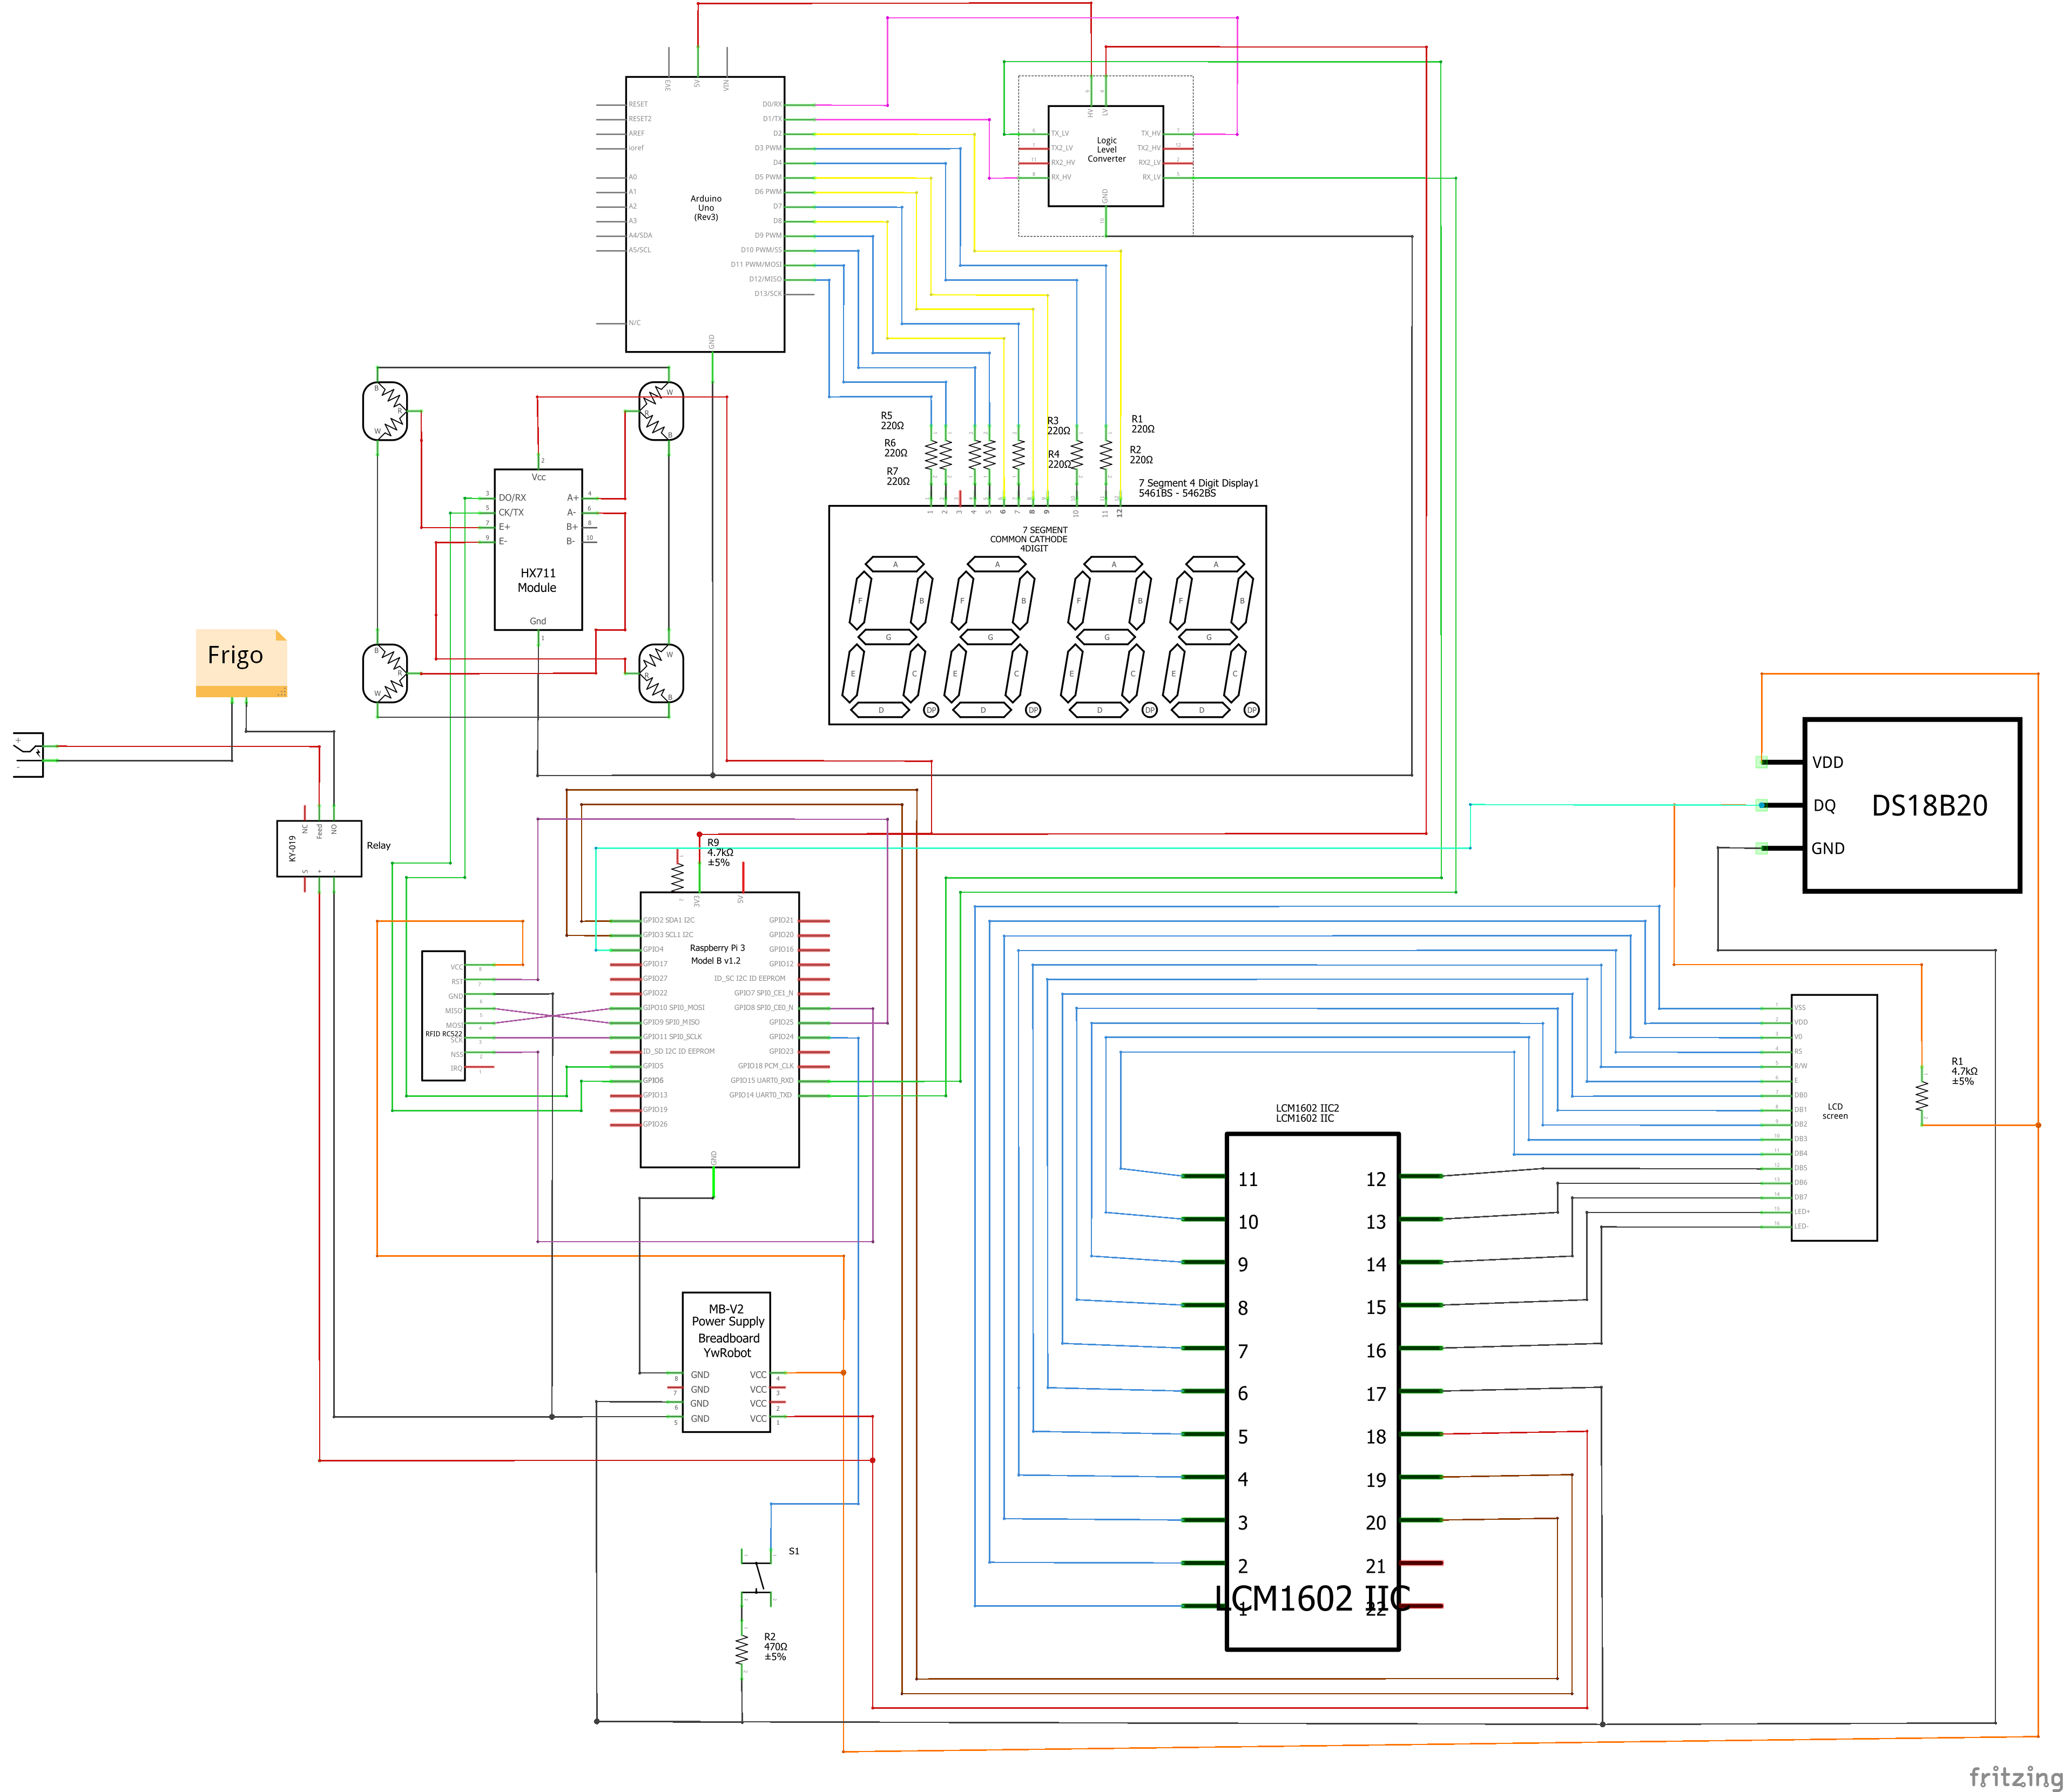The width and height of the screenshot is (2064, 1792).
Task: Click the R4 220Ω label
Action: pos(1059,459)
